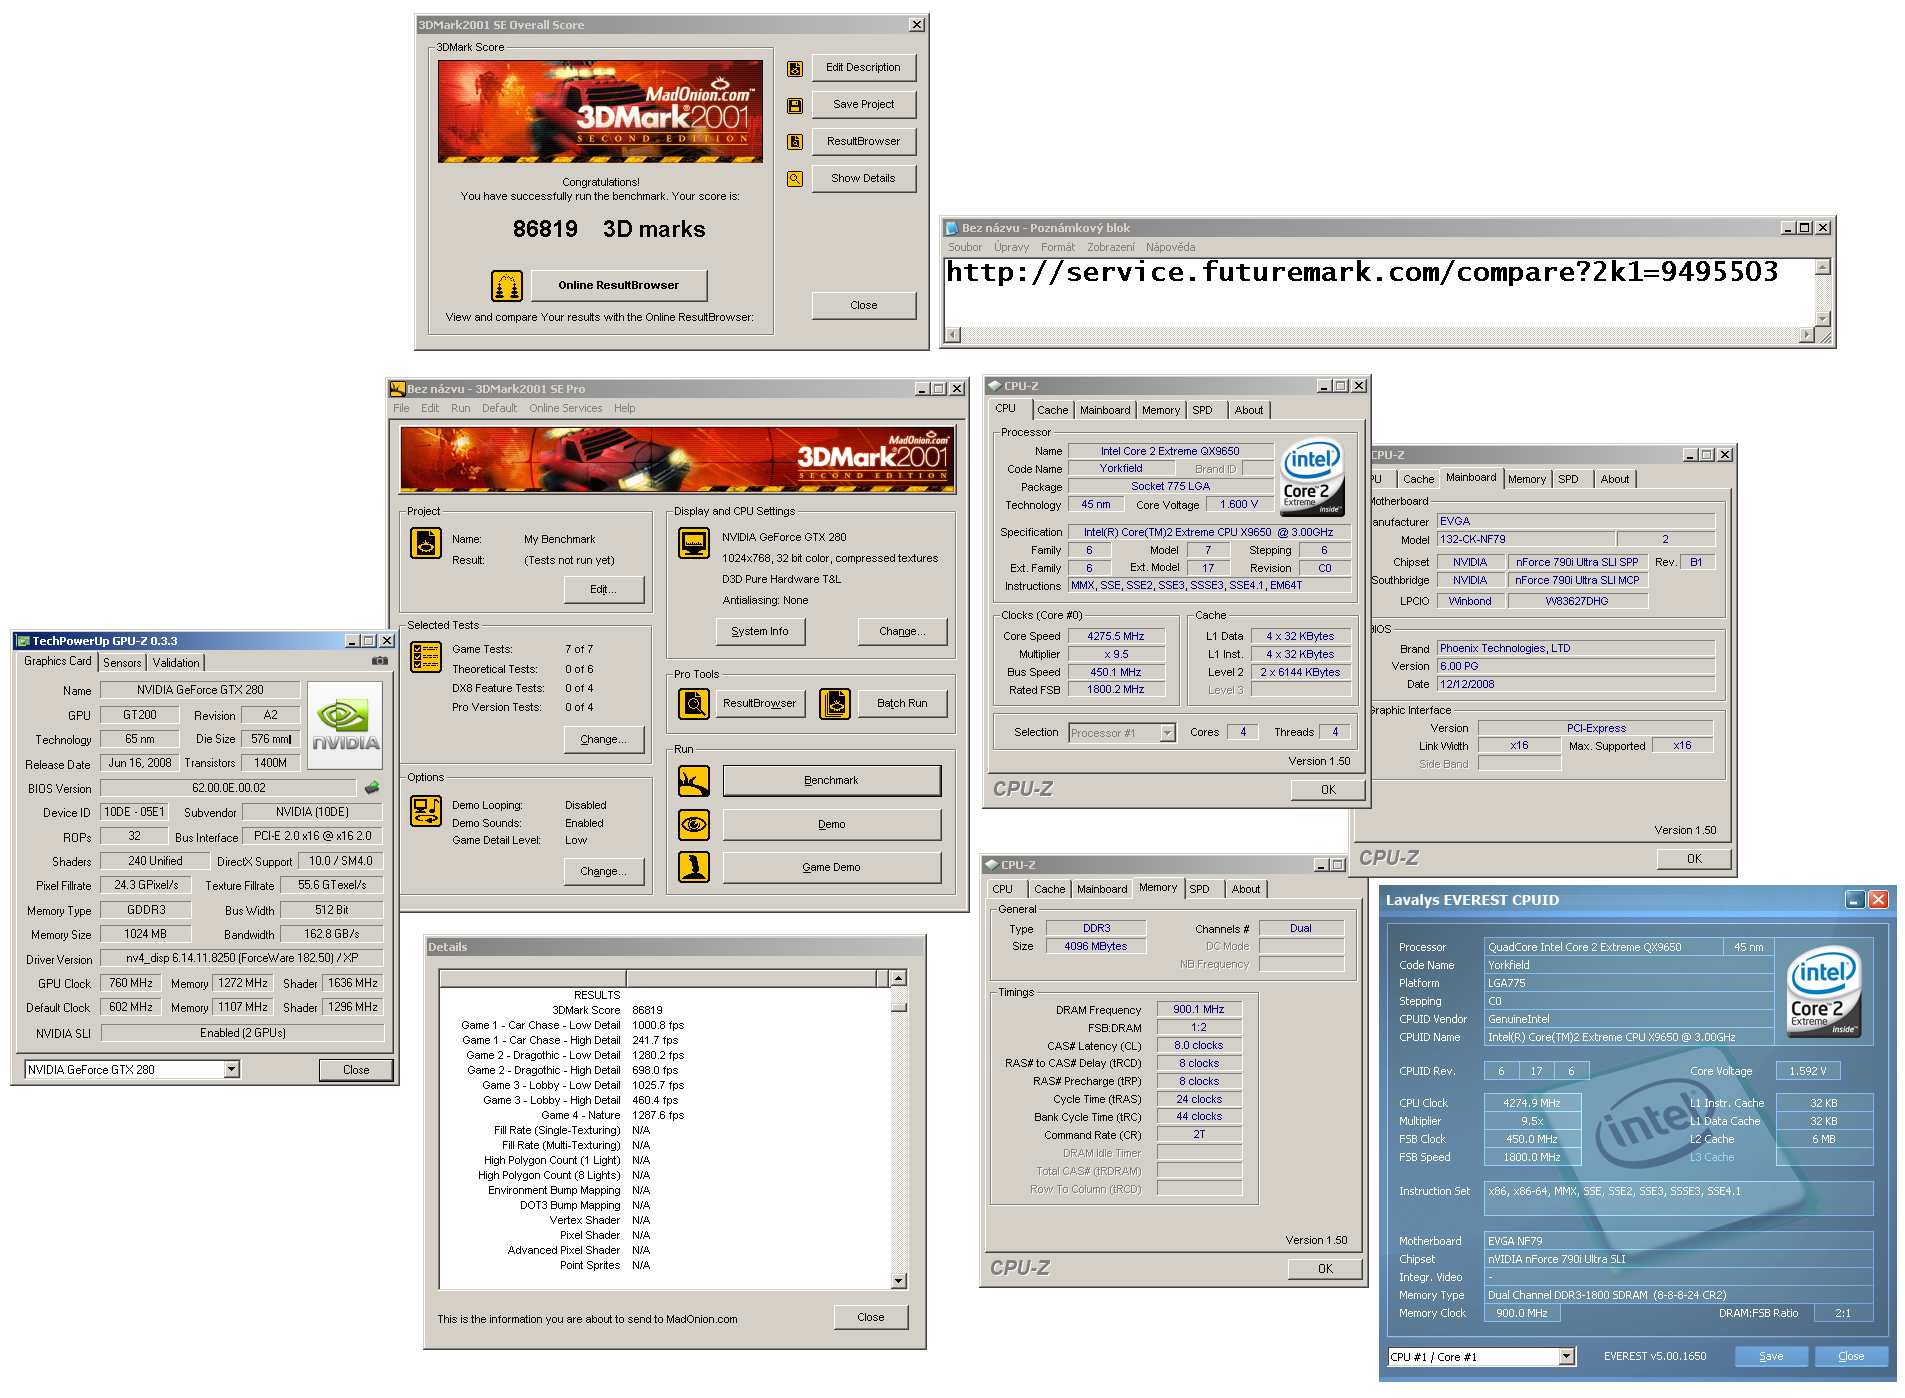
Task: Click the Online ResultBrowser yellow icon
Action: click(x=507, y=286)
